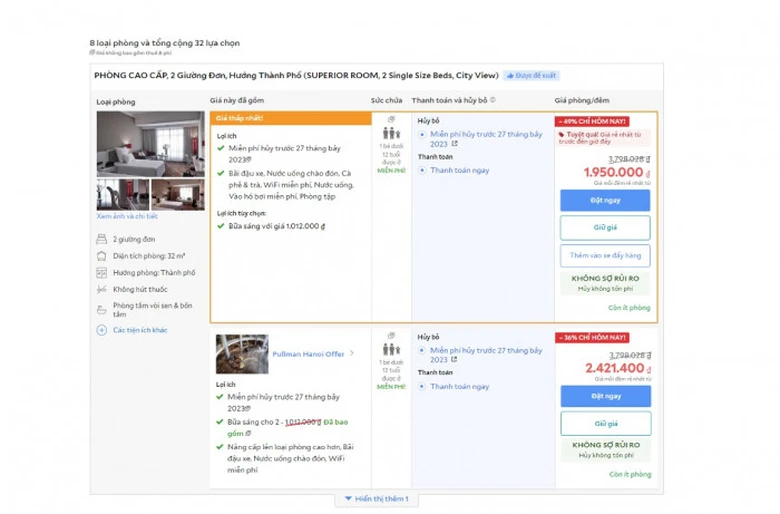Click 'Đặt ngay' for the 2.421.400 ₫ offer
This screenshot has height=514, width=780.
tap(604, 396)
